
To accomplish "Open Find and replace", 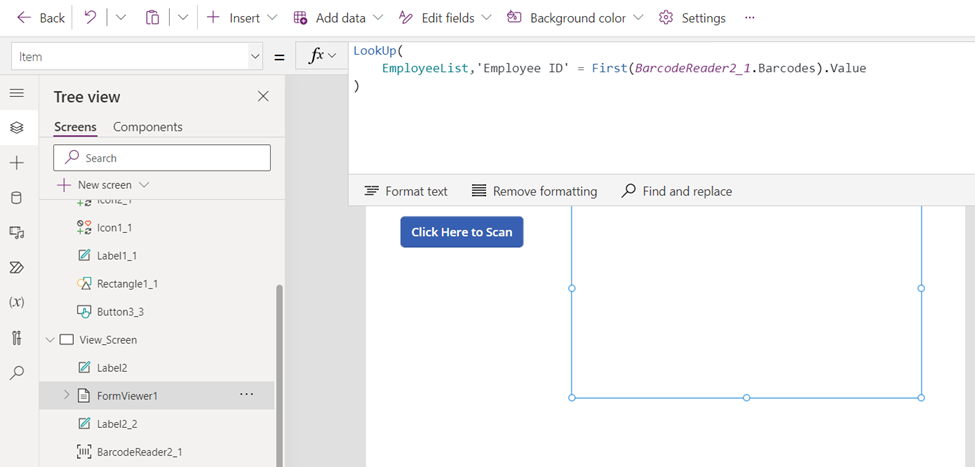I will 677,192.
